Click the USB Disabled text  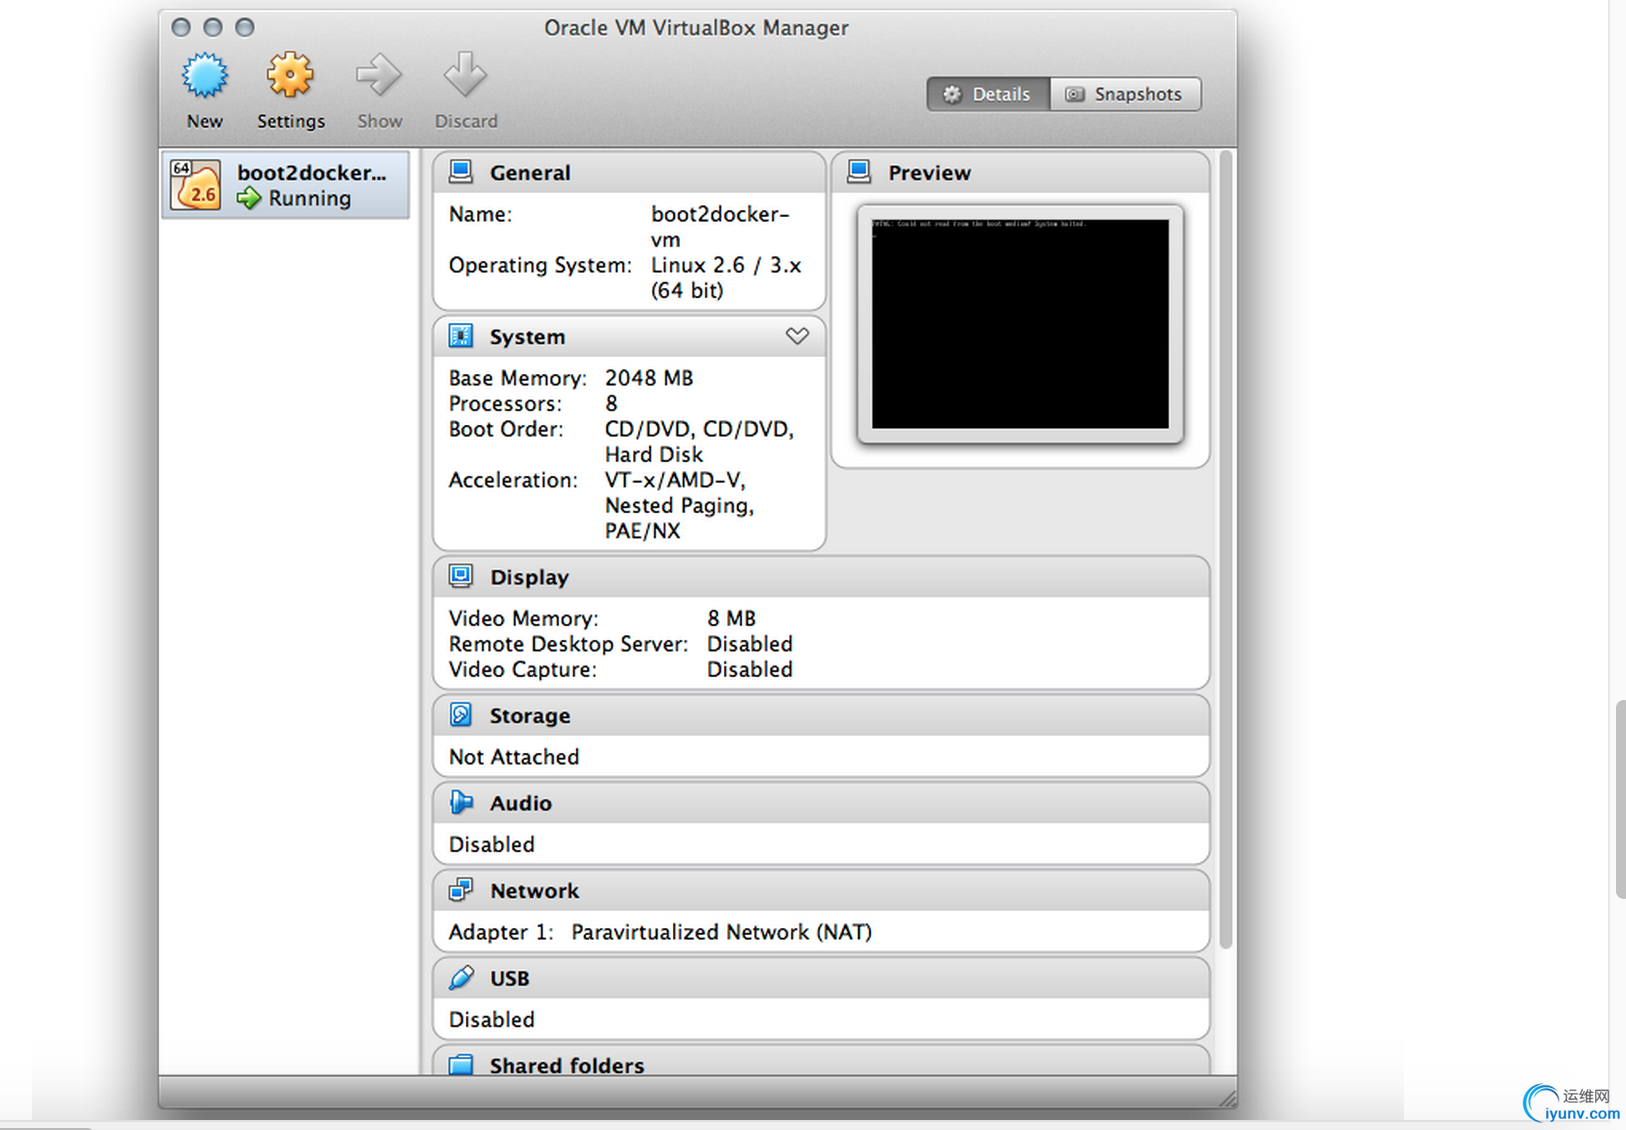[x=491, y=1020]
